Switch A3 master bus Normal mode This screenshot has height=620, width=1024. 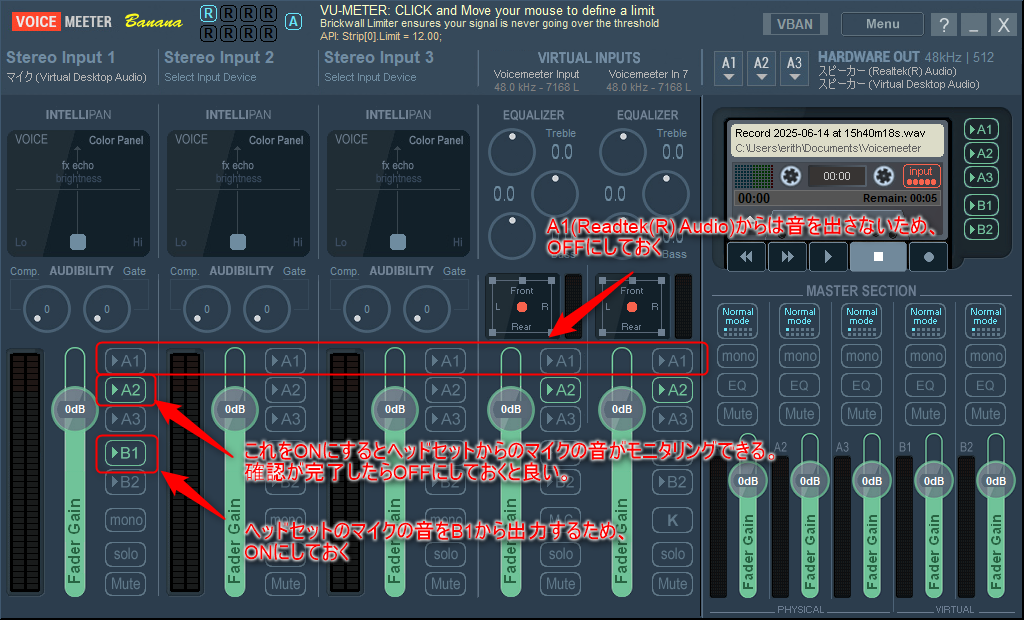coord(861,321)
